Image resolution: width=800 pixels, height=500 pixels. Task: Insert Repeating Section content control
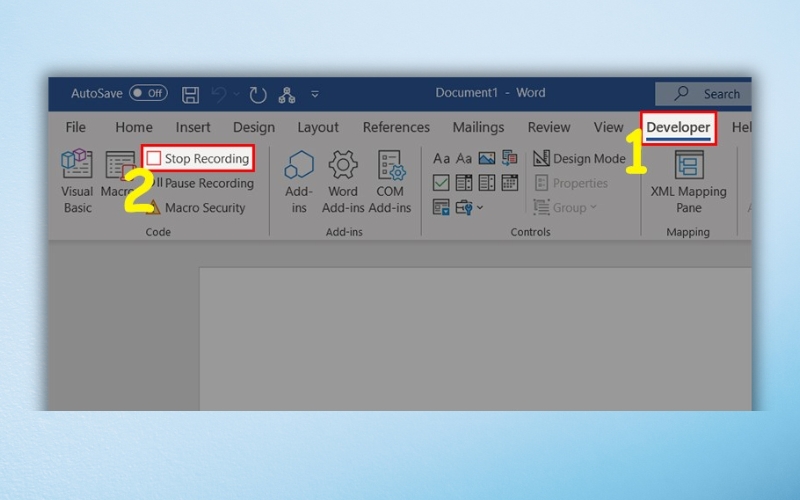coord(441,207)
